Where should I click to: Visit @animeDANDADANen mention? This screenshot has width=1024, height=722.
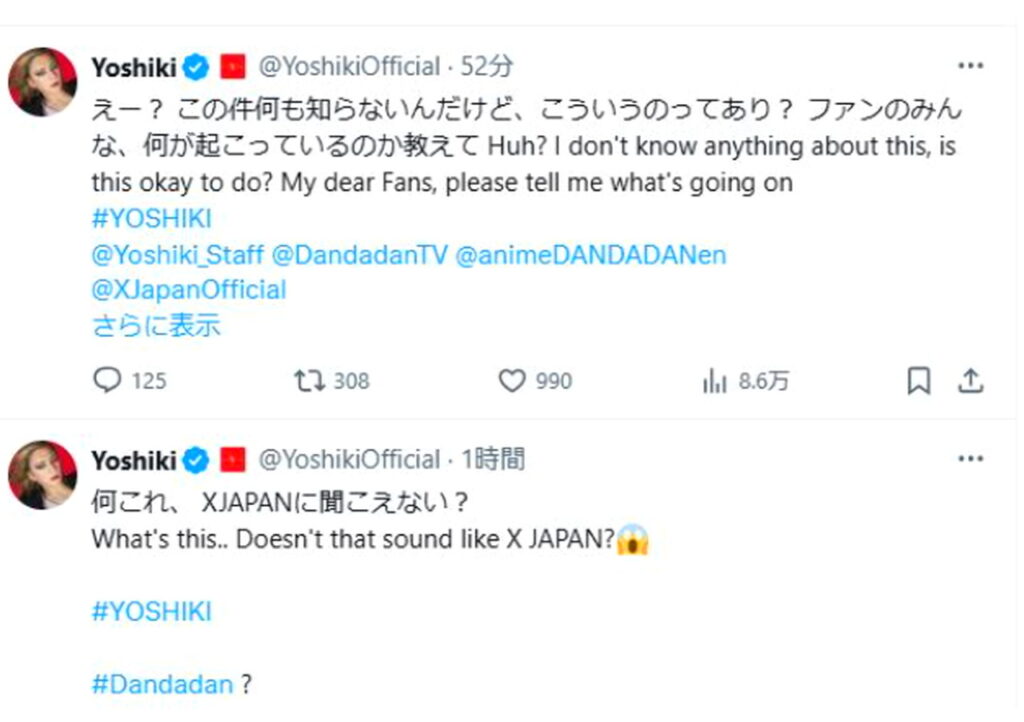(590, 255)
